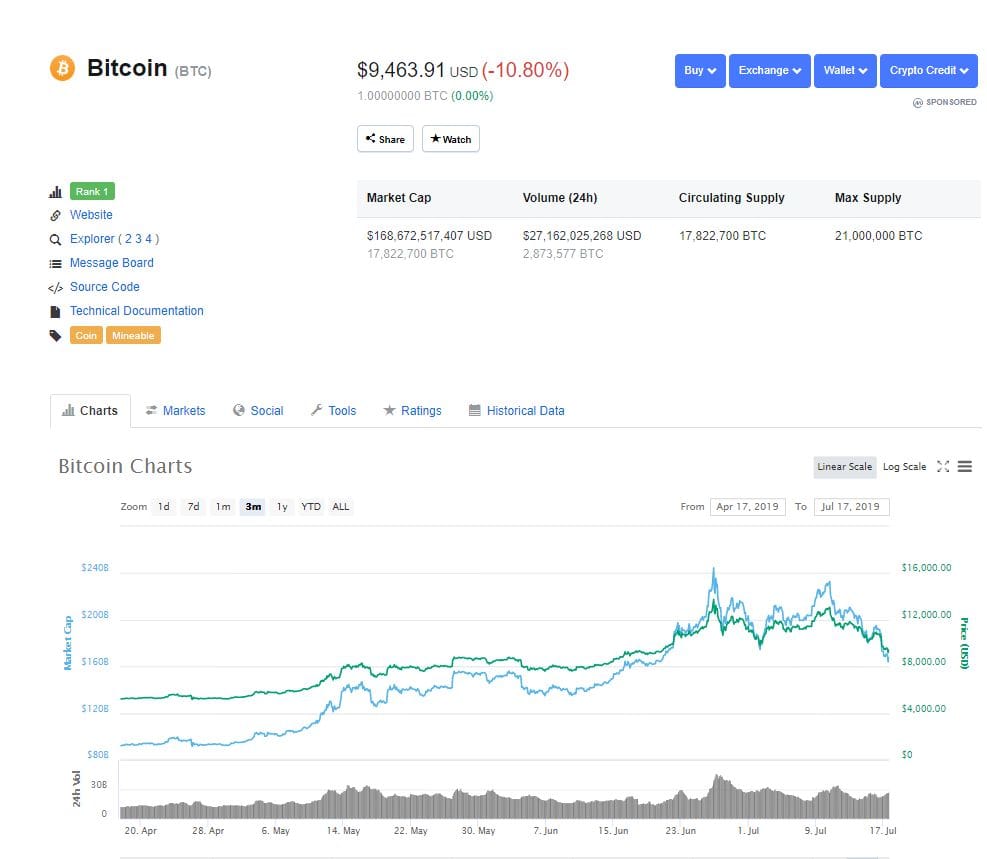Image resolution: width=987 pixels, height=859 pixels.
Task: Expand the Crypto Credit dropdown
Action: (x=929, y=71)
